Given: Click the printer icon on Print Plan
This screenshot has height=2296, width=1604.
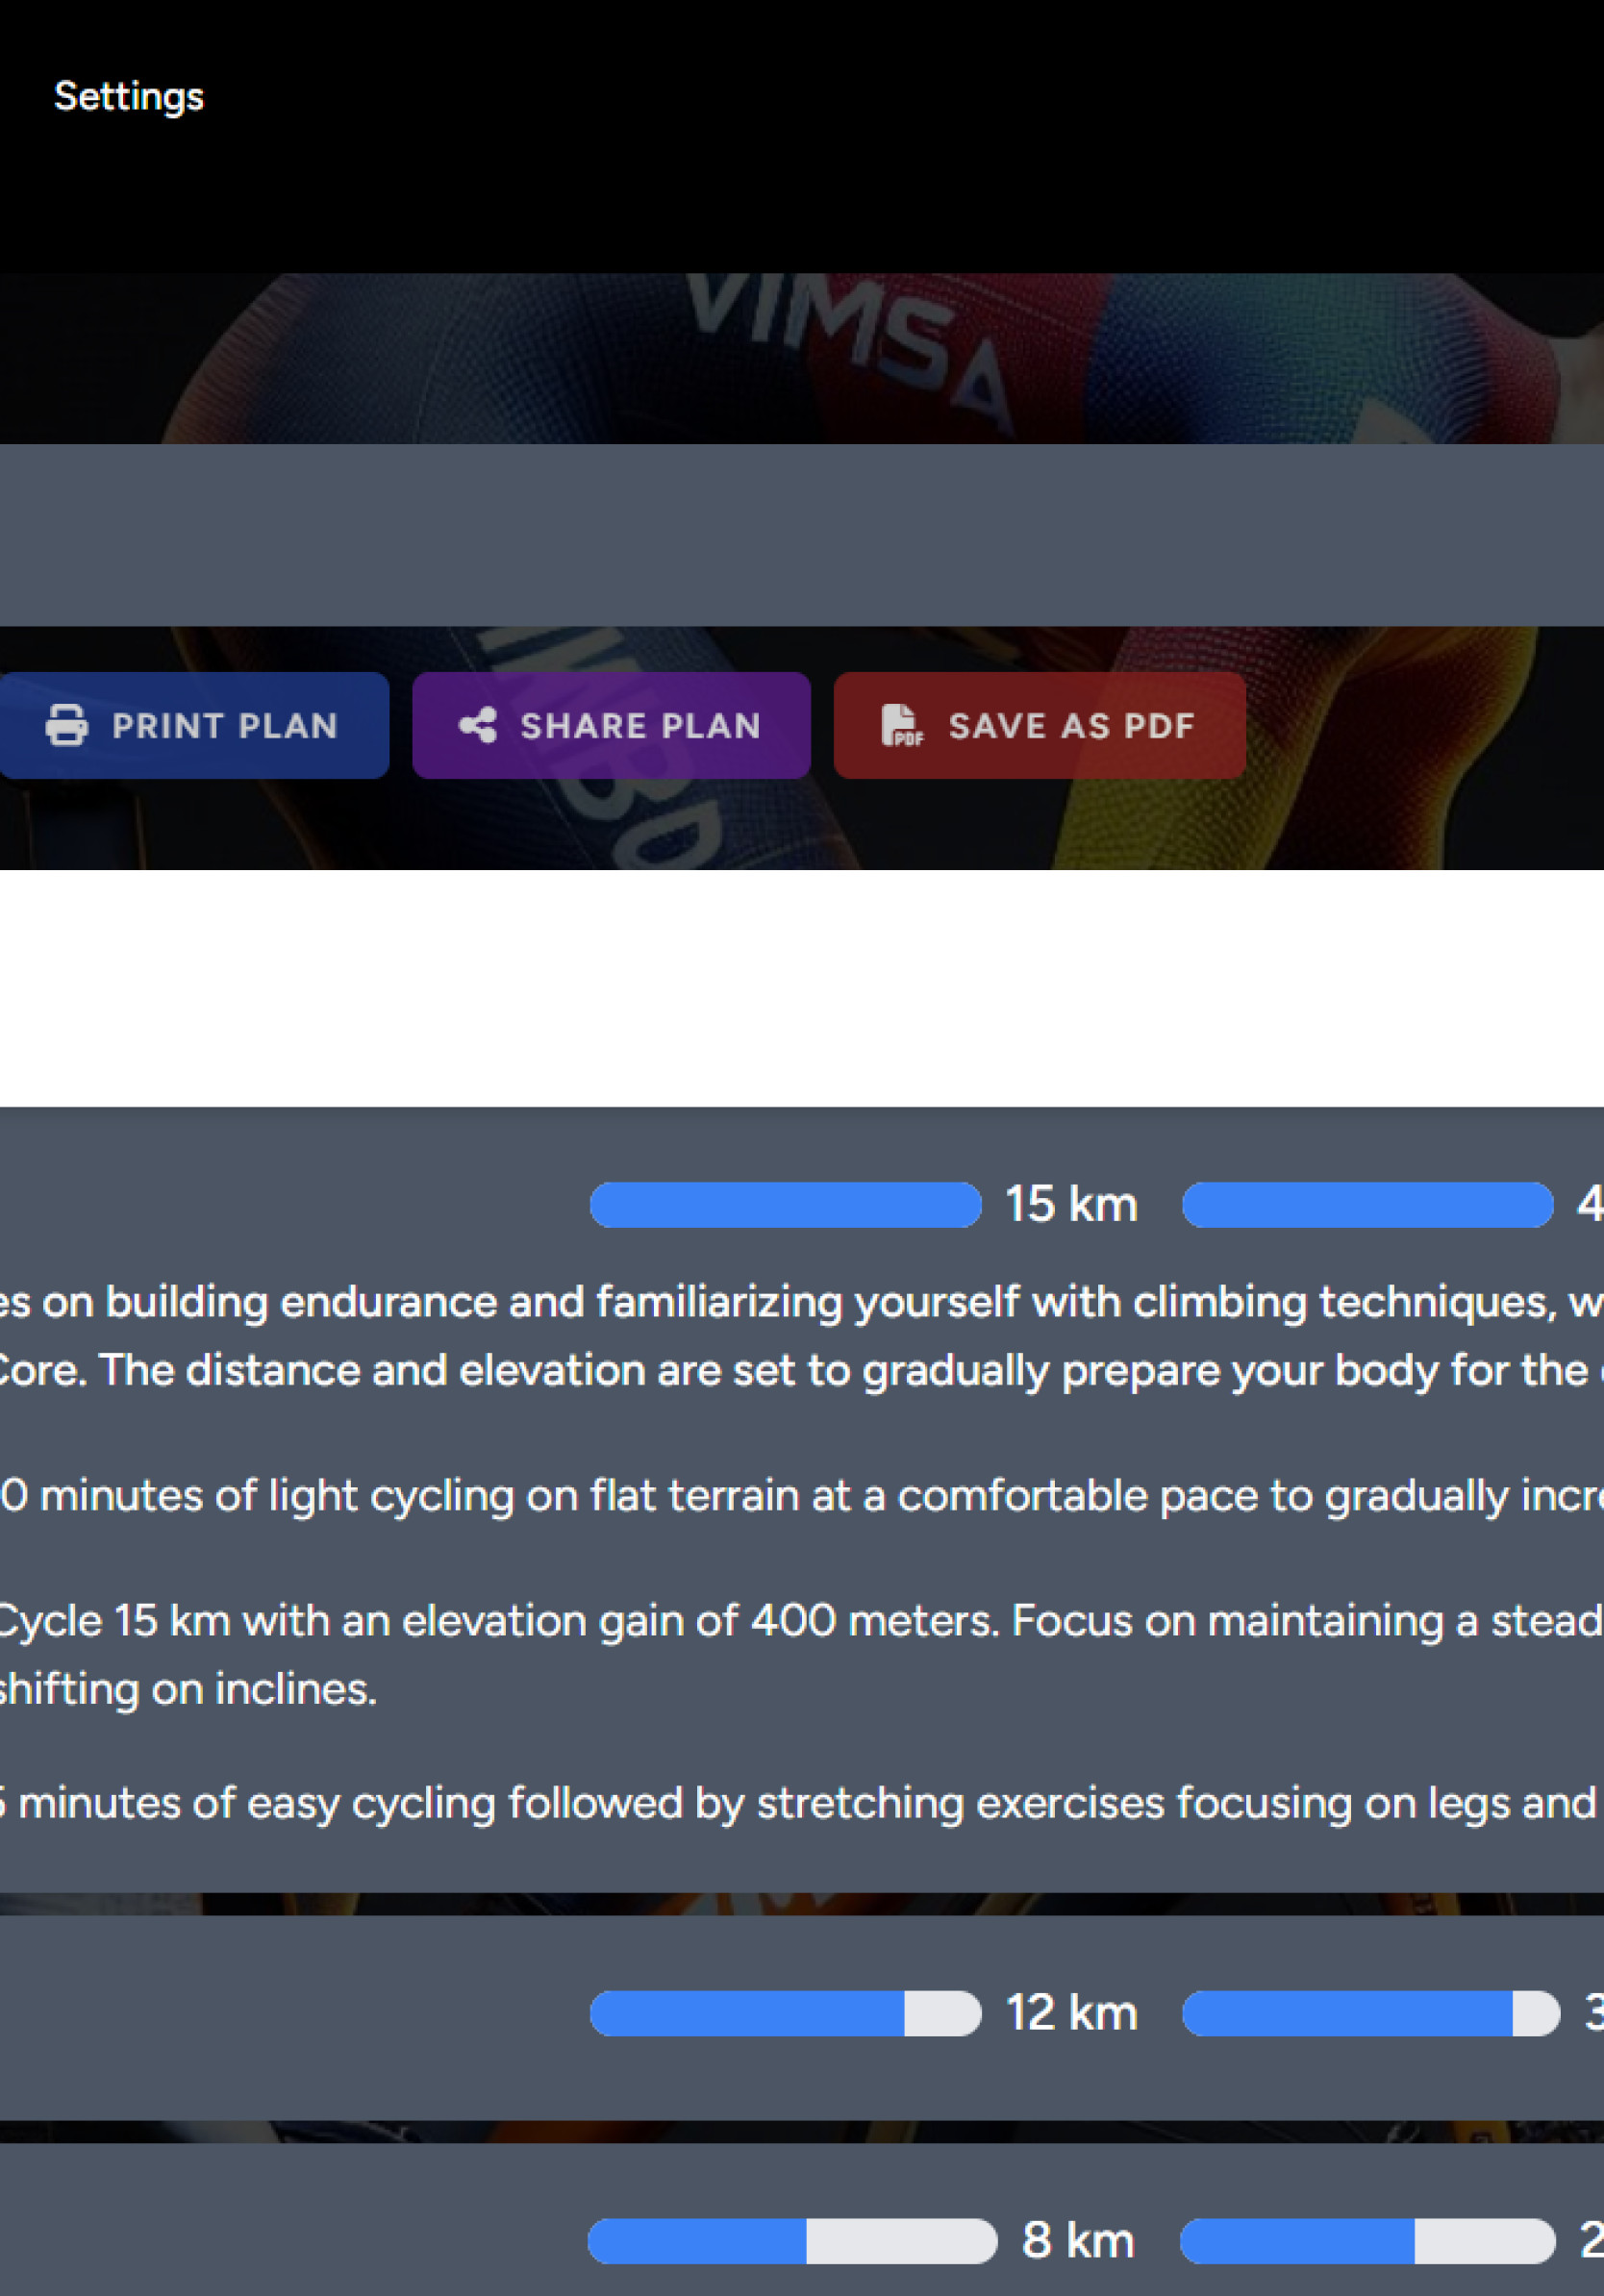Looking at the screenshot, I should pos(67,725).
